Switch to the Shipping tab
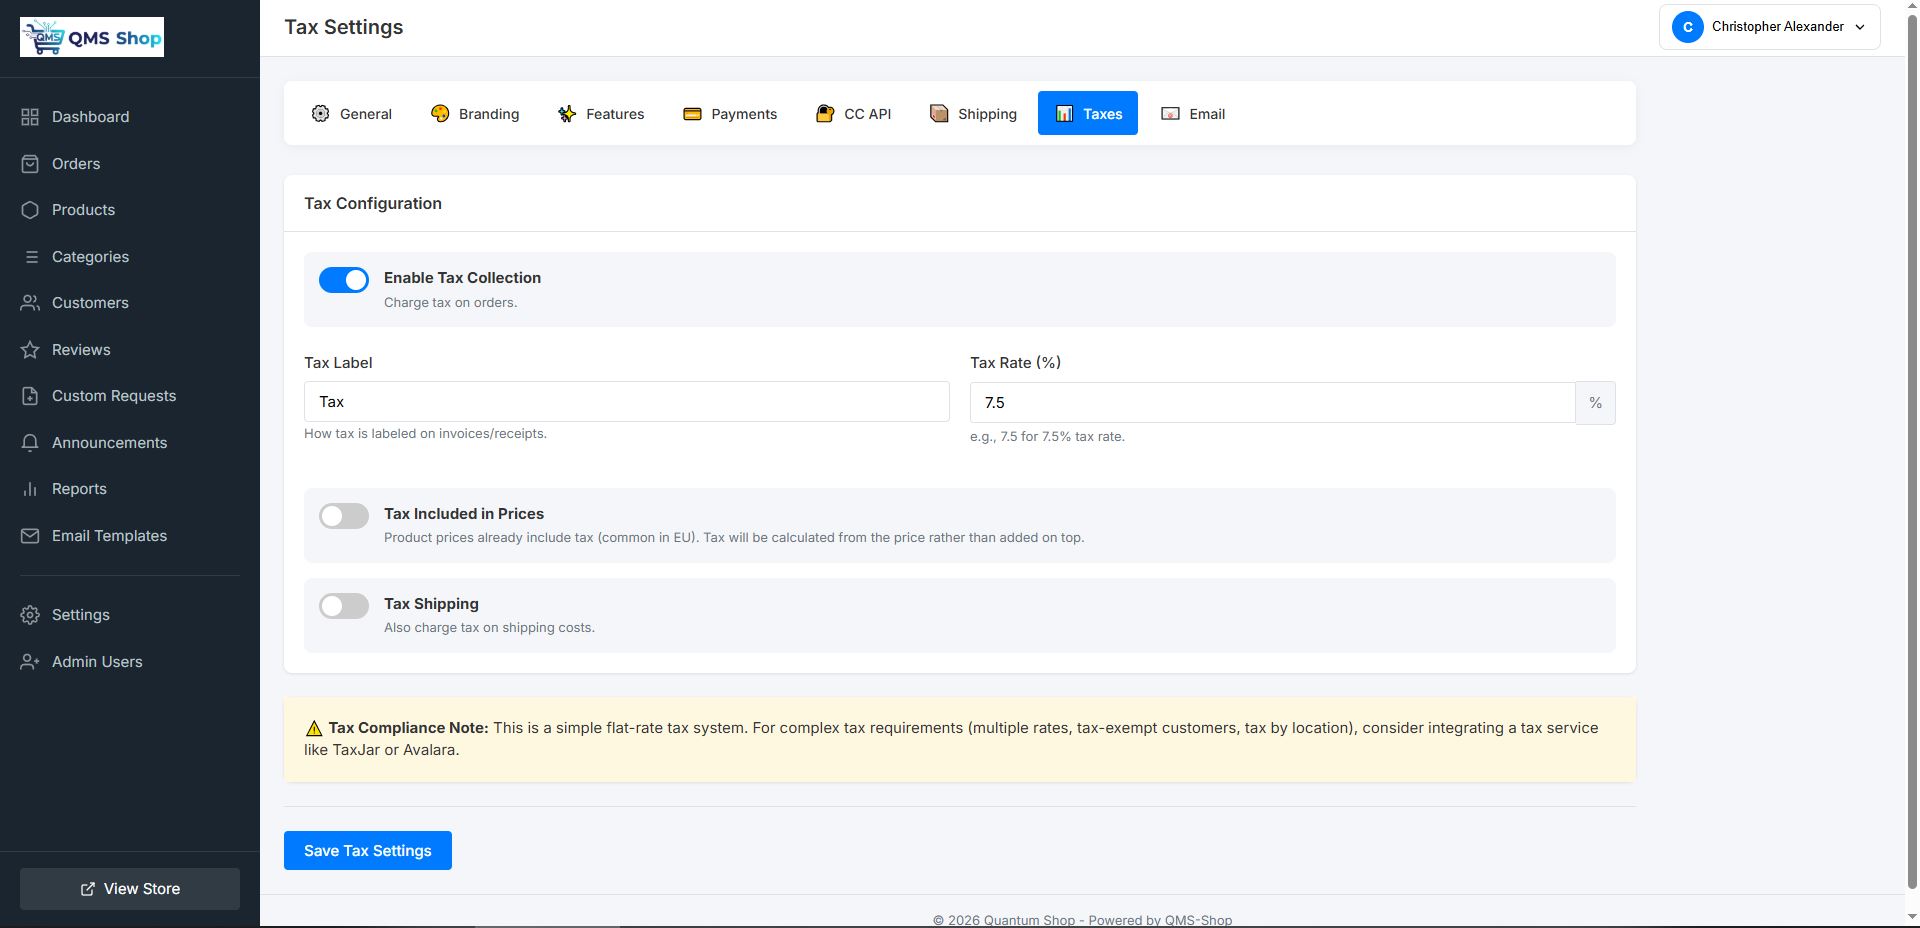1920x928 pixels. 973,114
